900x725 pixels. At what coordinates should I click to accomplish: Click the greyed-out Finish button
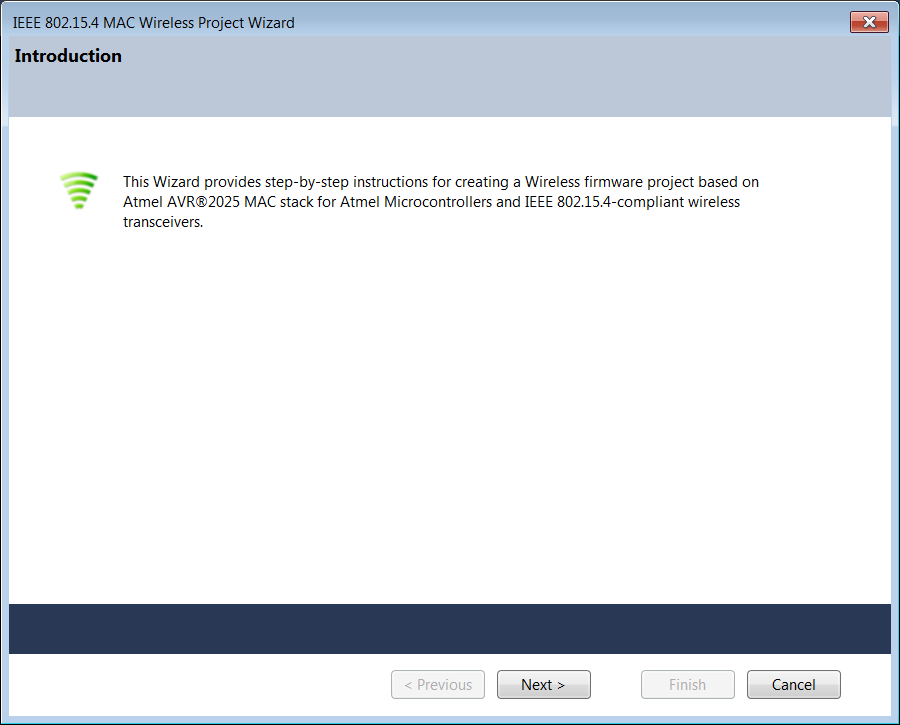pos(688,684)
